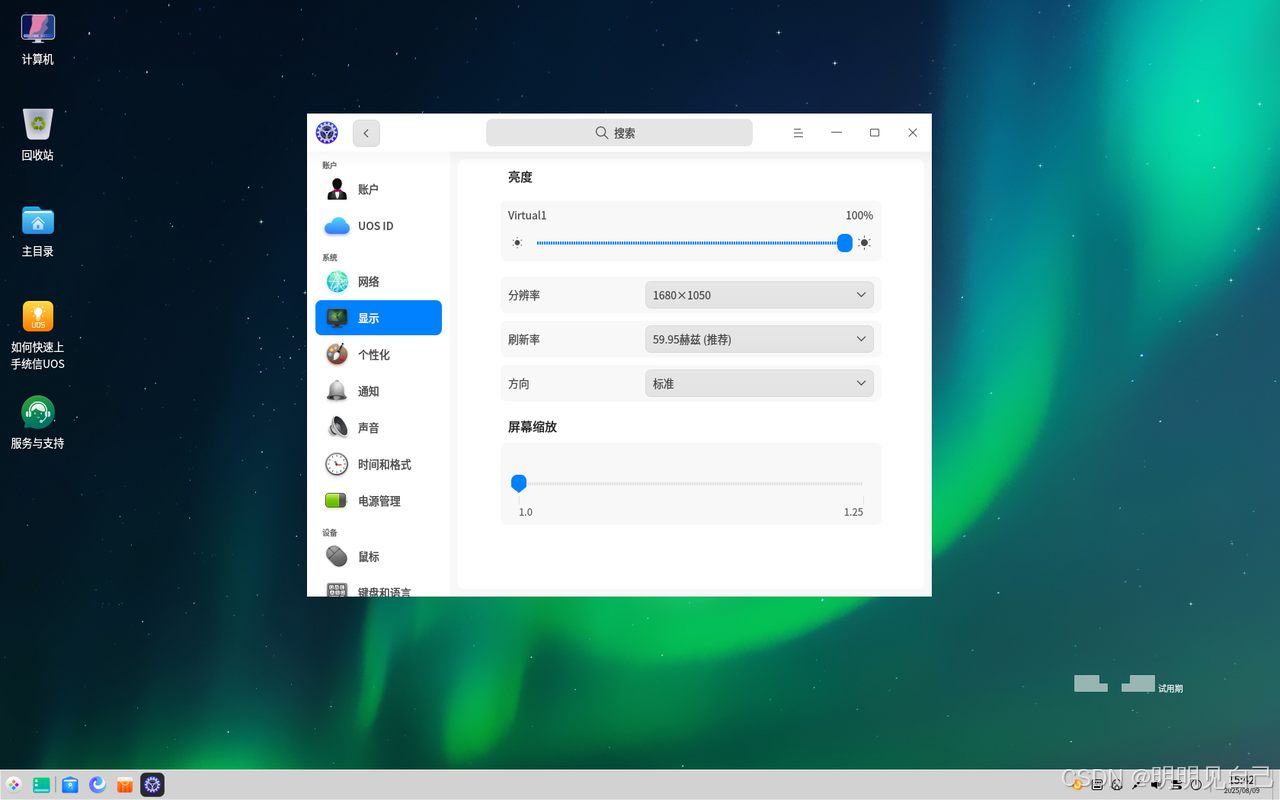Click the low brightness sun icon
1280x800 pixels.
pos(517,243)
